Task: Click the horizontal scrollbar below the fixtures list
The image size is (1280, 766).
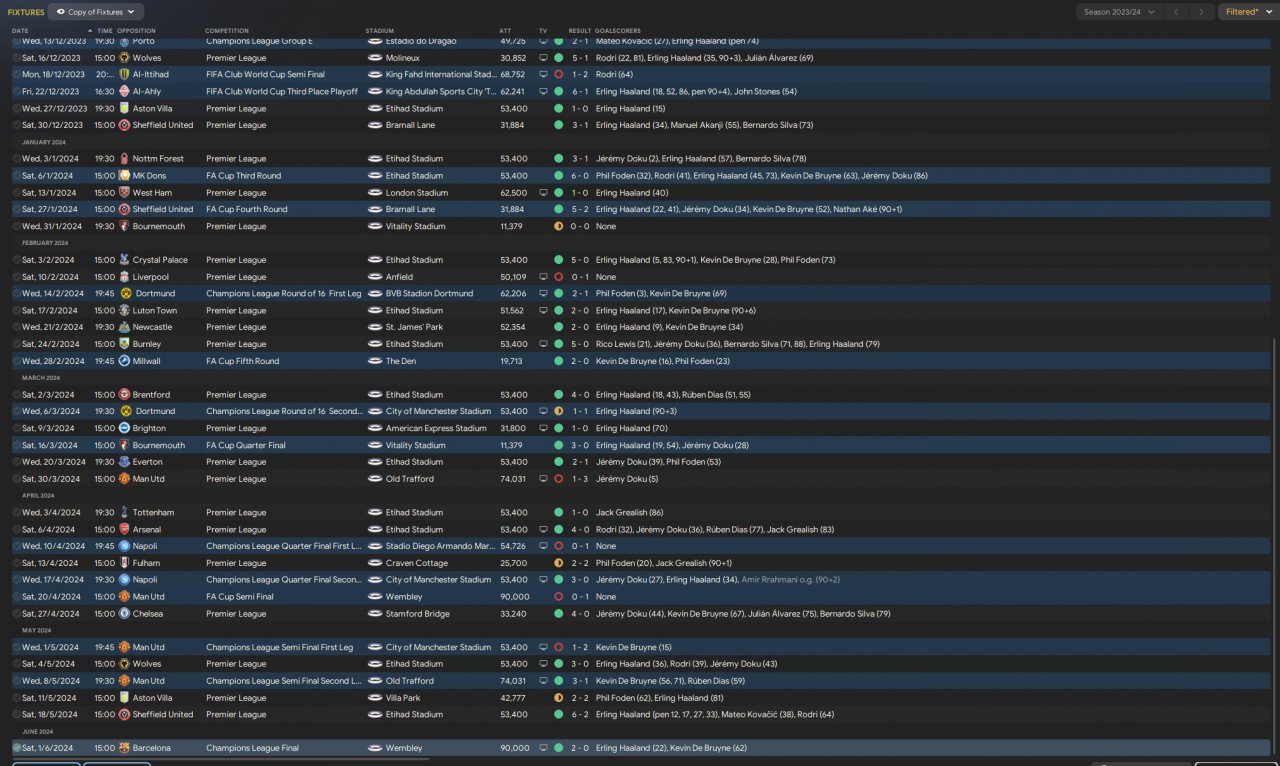Action: 220,759
